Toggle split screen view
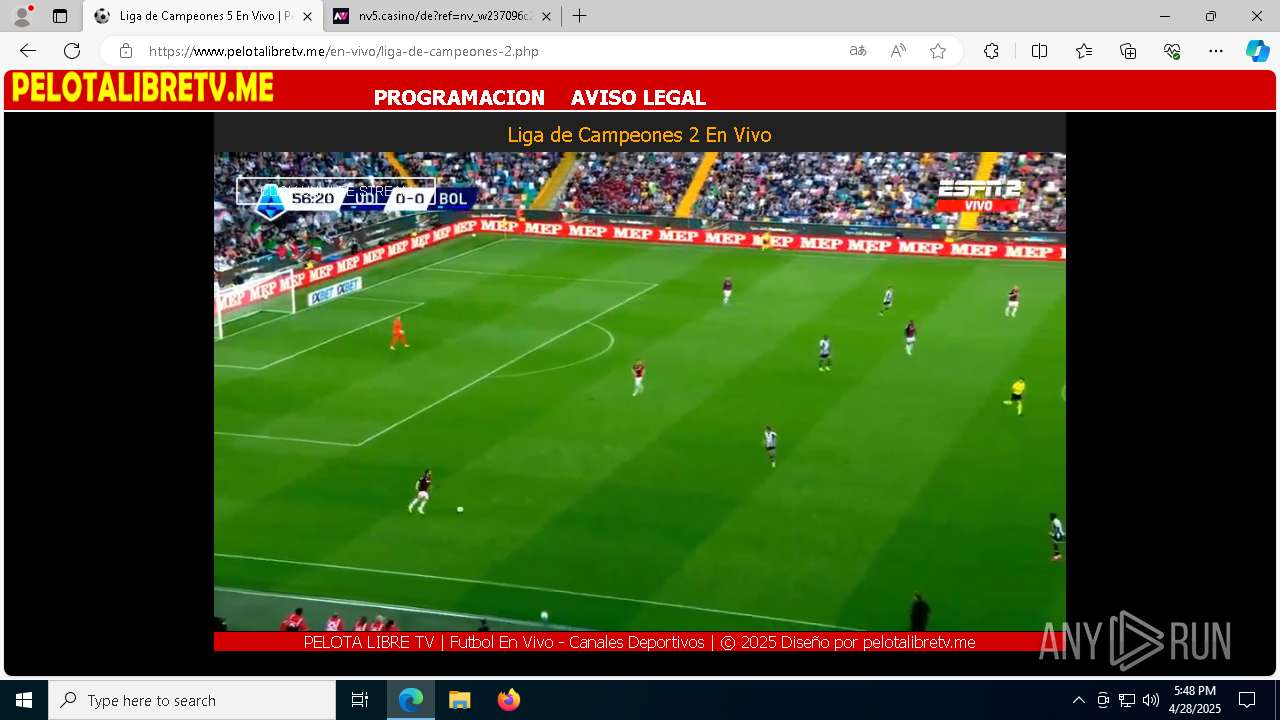 1039,51
